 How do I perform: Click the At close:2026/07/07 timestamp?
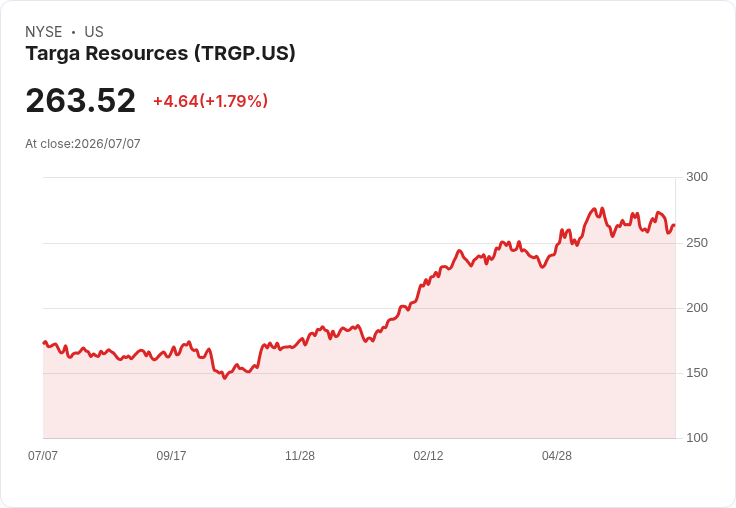(x=83, y=144)
